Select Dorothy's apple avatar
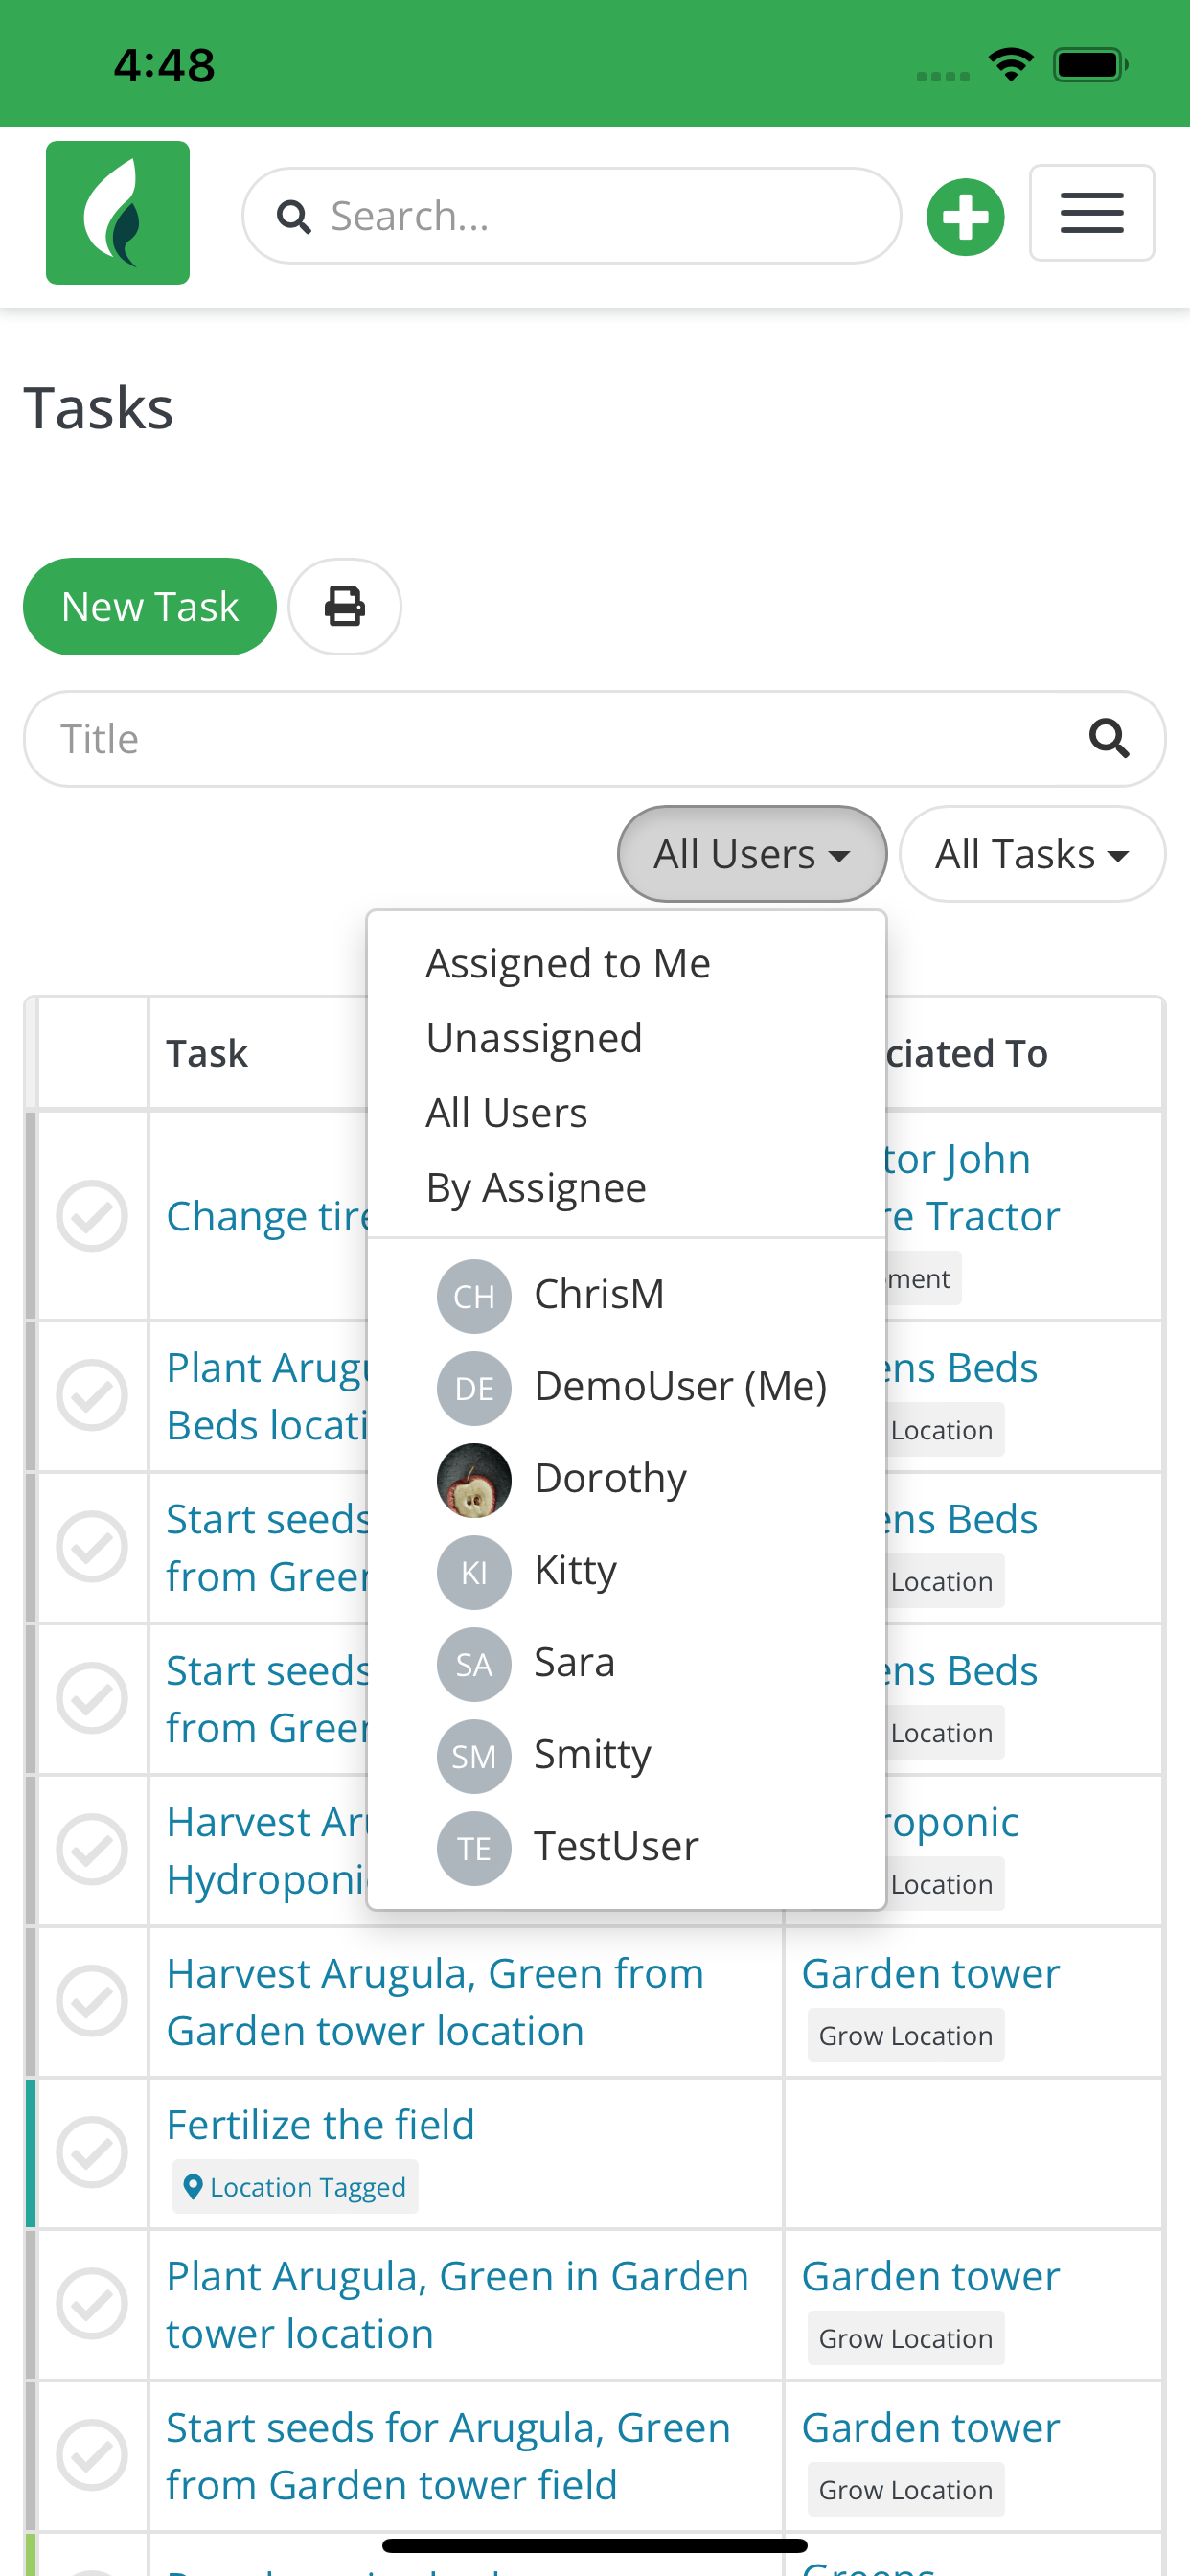This screenshot has width=1190, height=2576. [474, 1480]
